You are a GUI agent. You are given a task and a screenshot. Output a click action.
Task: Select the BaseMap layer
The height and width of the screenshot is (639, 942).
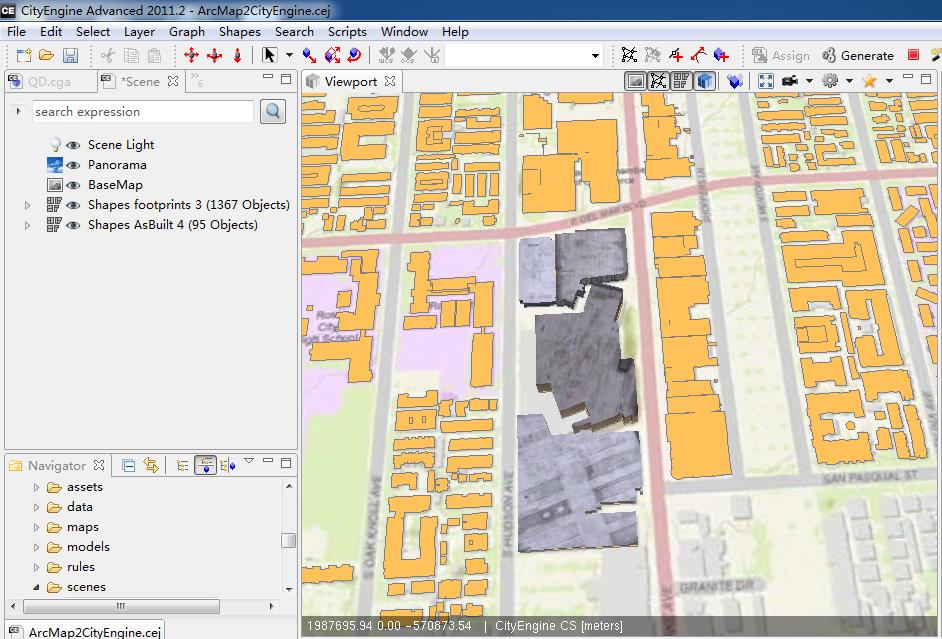115,185
